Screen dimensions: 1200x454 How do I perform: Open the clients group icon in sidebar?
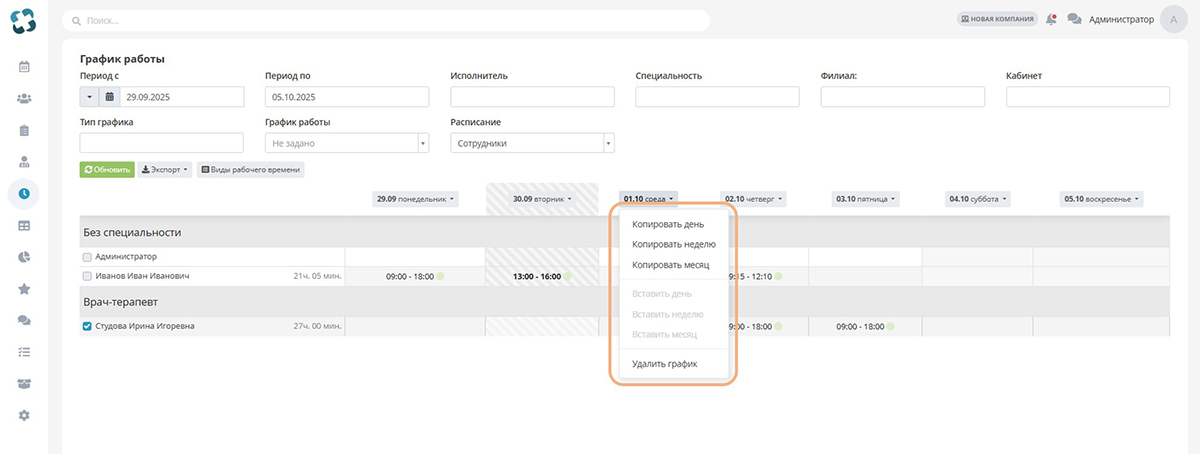click(x=24, y=98)
